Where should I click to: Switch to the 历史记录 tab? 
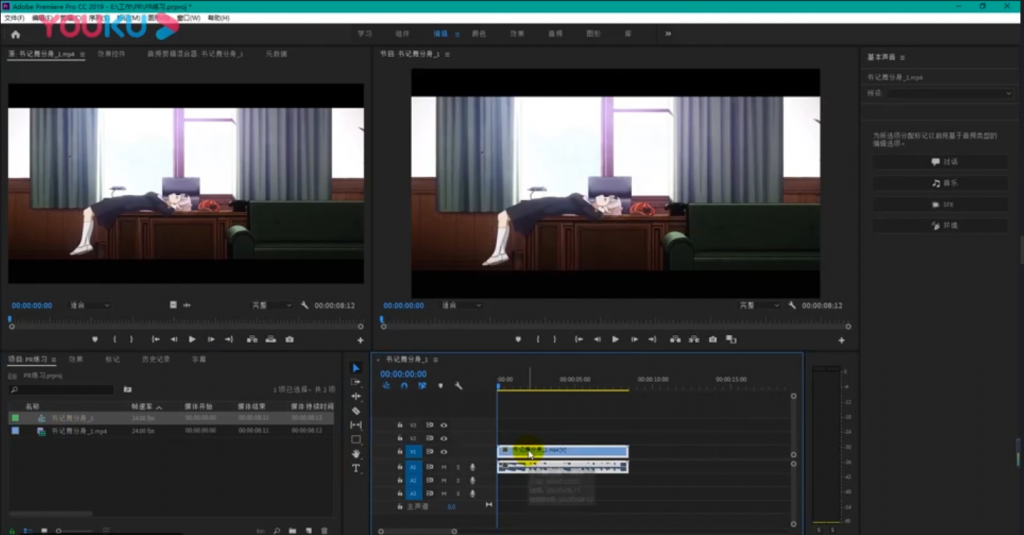(155, 359)
